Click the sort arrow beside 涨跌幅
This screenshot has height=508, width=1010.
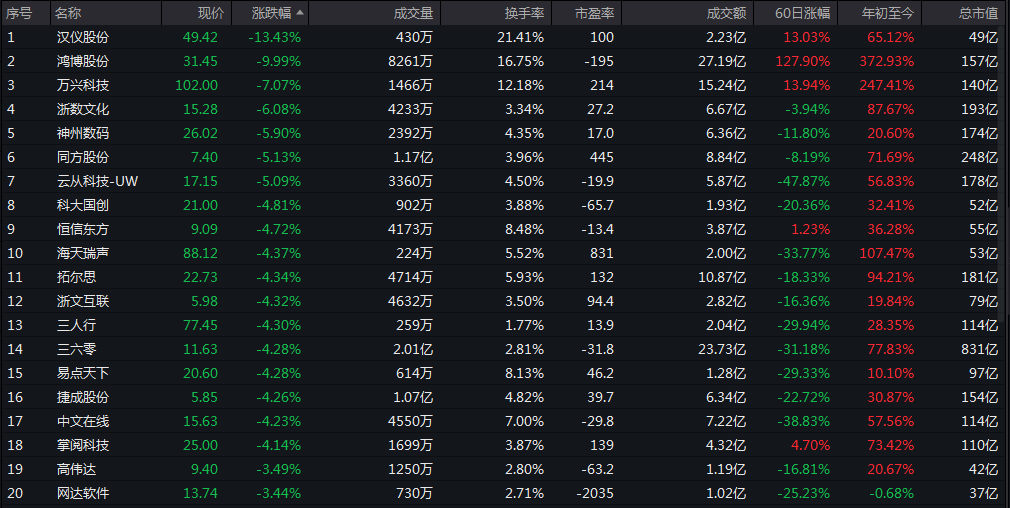pyautogui.click(x=300, y=12)
